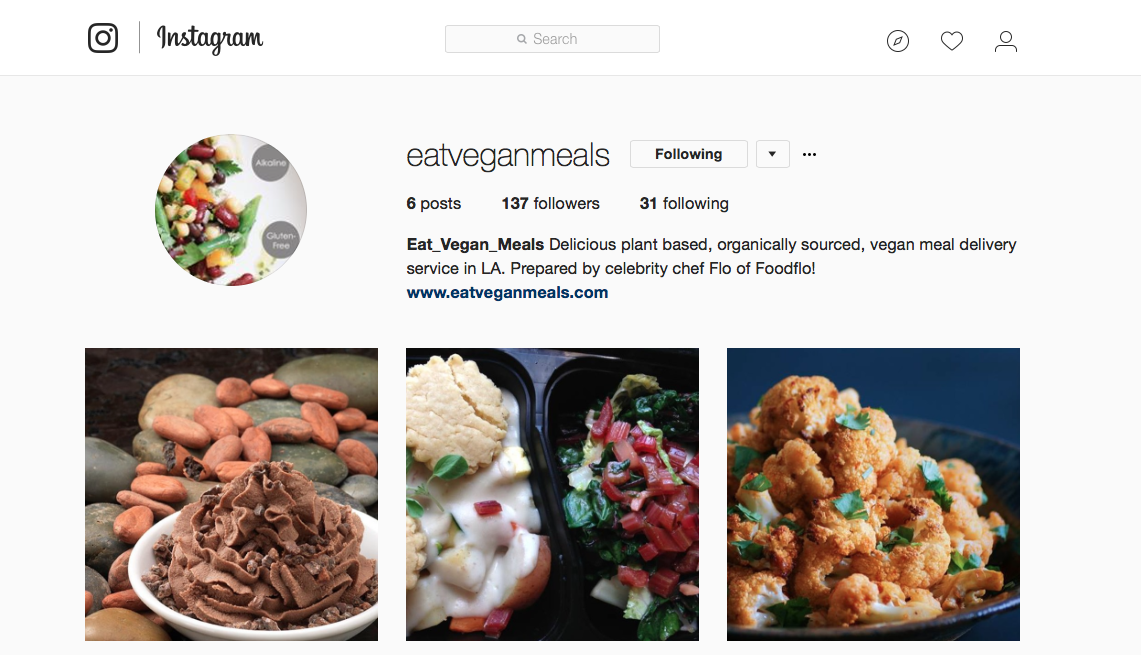Click the magnifier icon in search

pos(522,39)
